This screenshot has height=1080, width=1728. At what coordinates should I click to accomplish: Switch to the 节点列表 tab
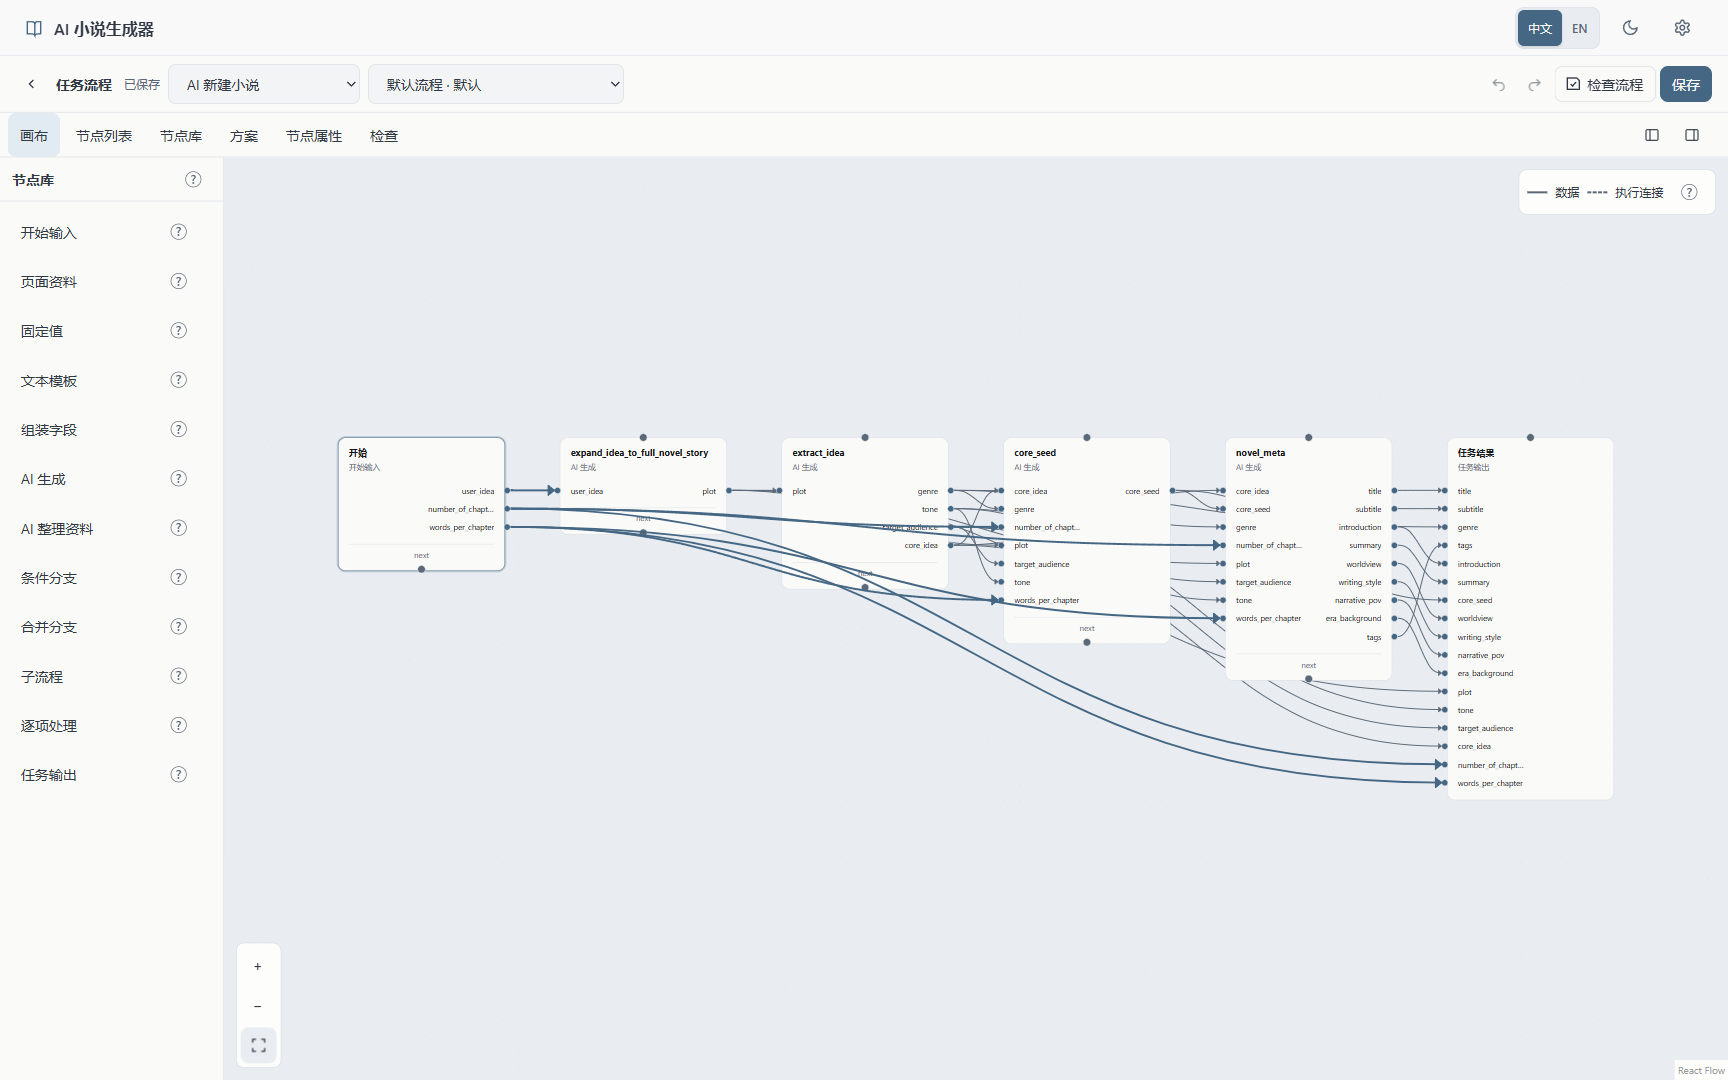pos(104,136)
